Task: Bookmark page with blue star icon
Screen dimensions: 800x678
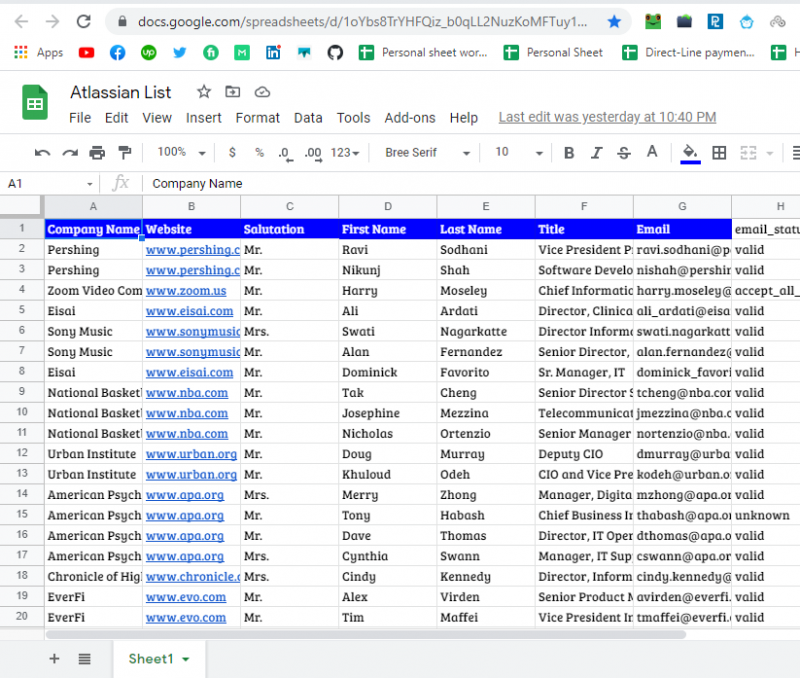Action: [x=614, y=21]
